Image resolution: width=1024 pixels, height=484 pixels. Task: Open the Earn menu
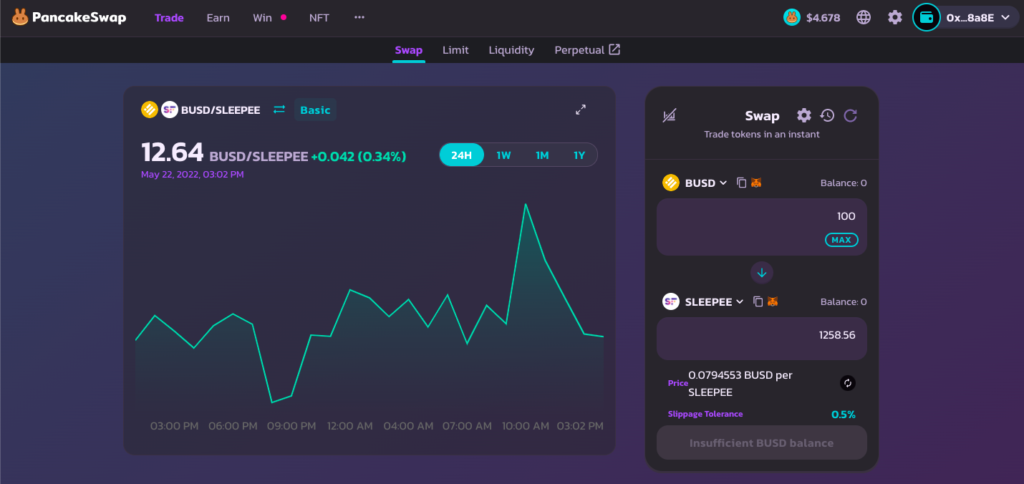218,18
